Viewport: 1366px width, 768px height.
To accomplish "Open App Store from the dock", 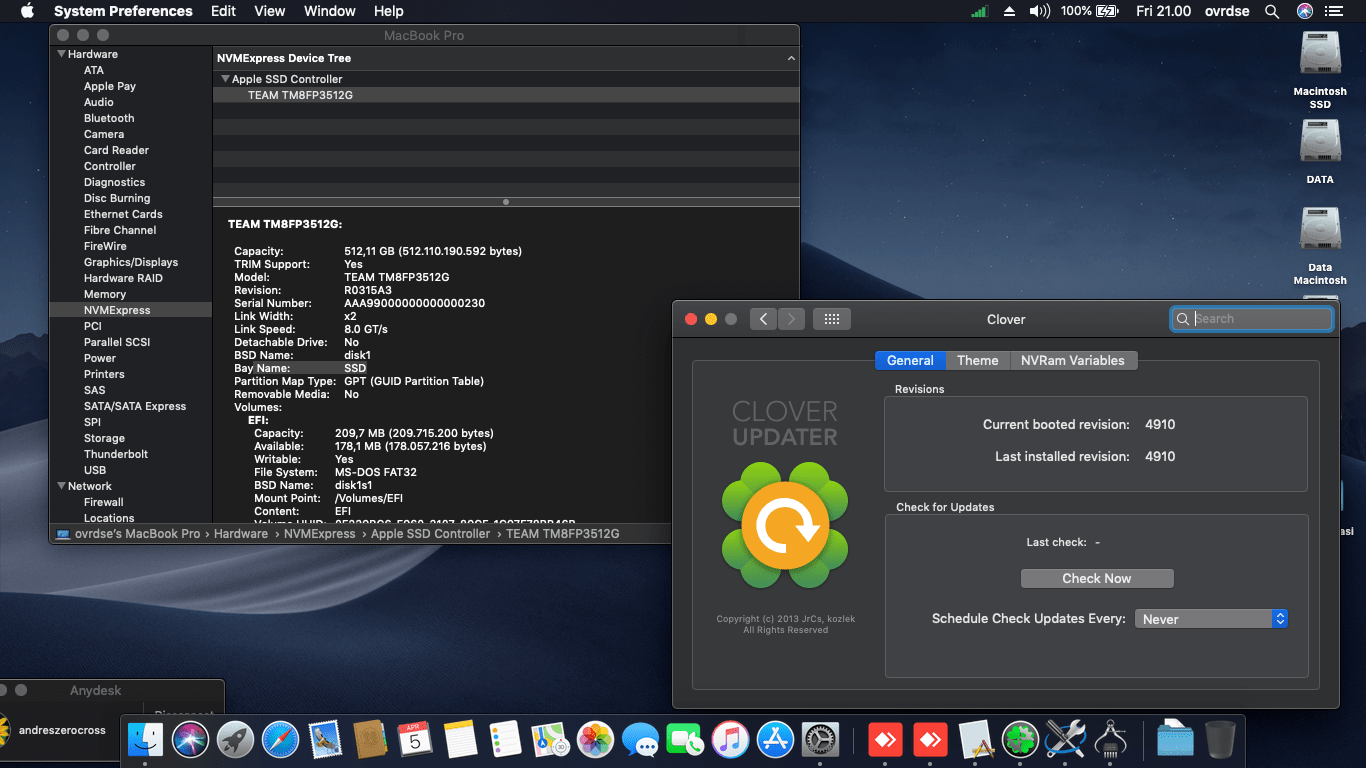I will (775, 740).
